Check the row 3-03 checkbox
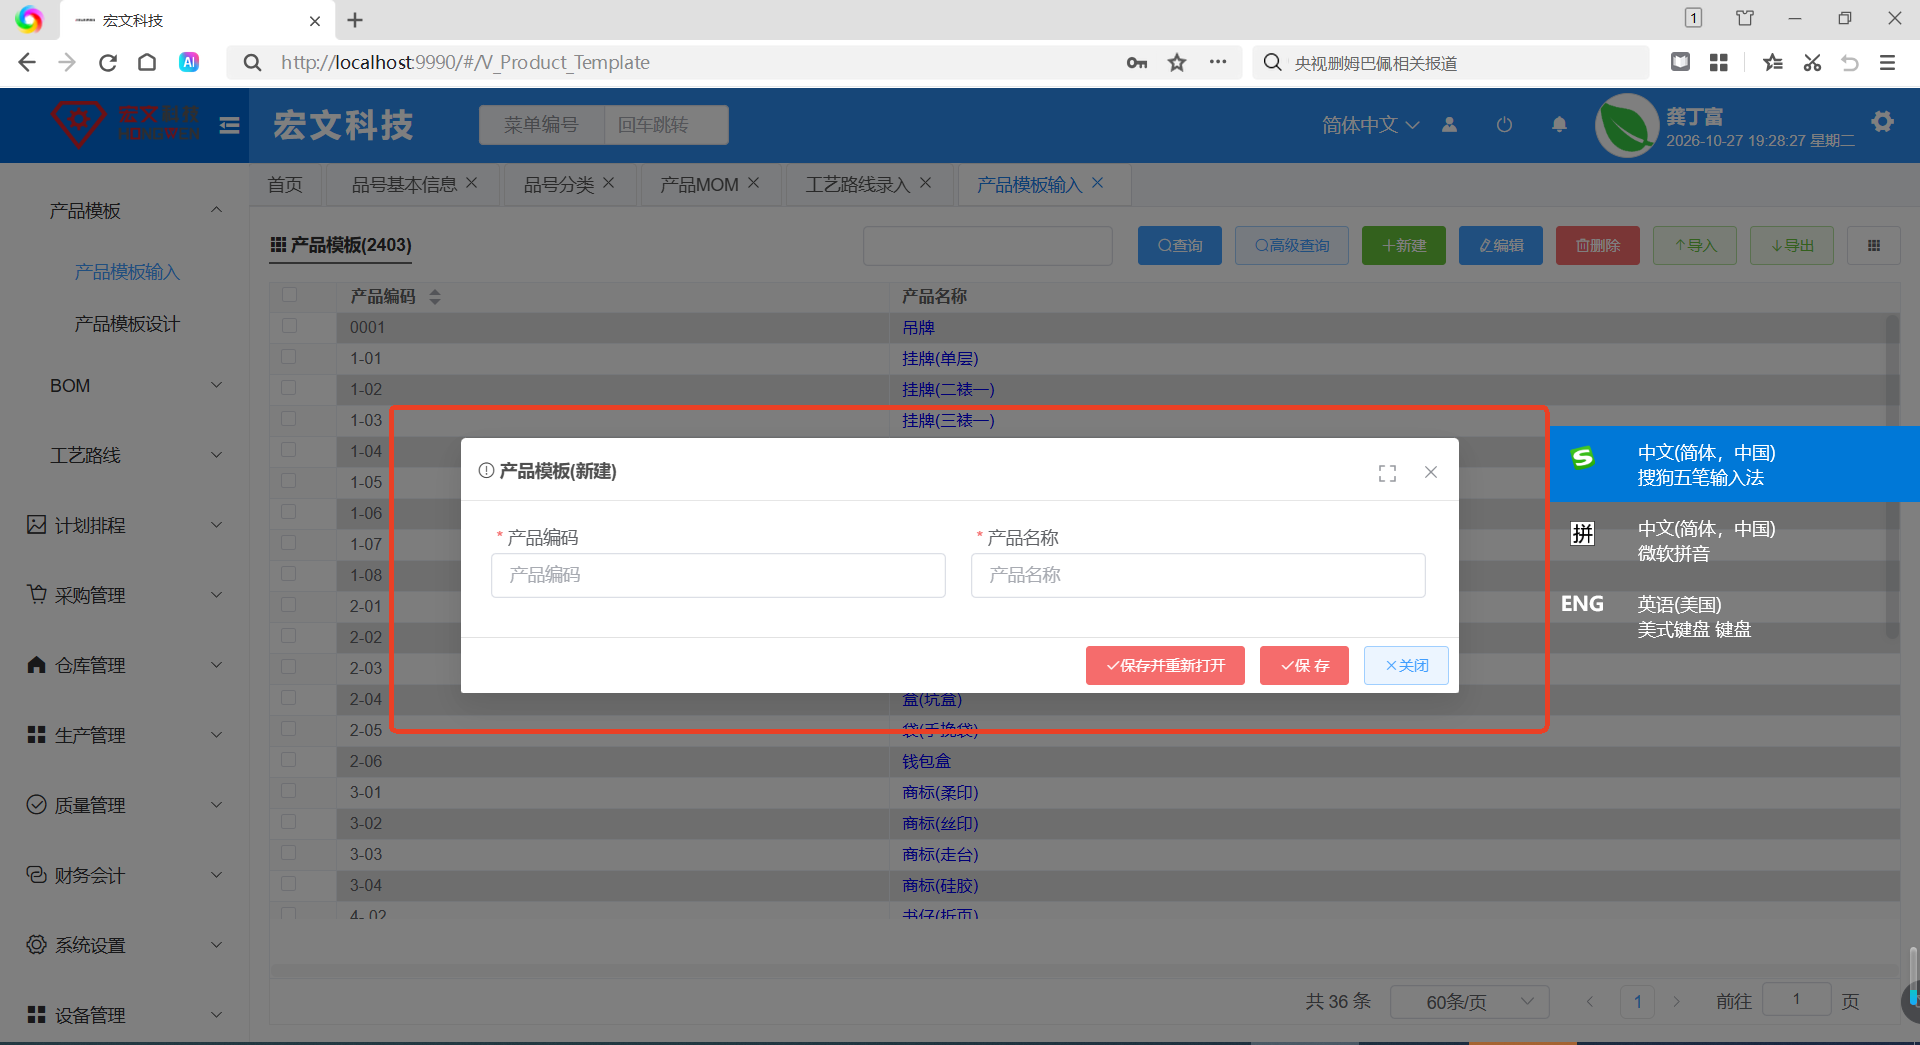 [289, 853]
